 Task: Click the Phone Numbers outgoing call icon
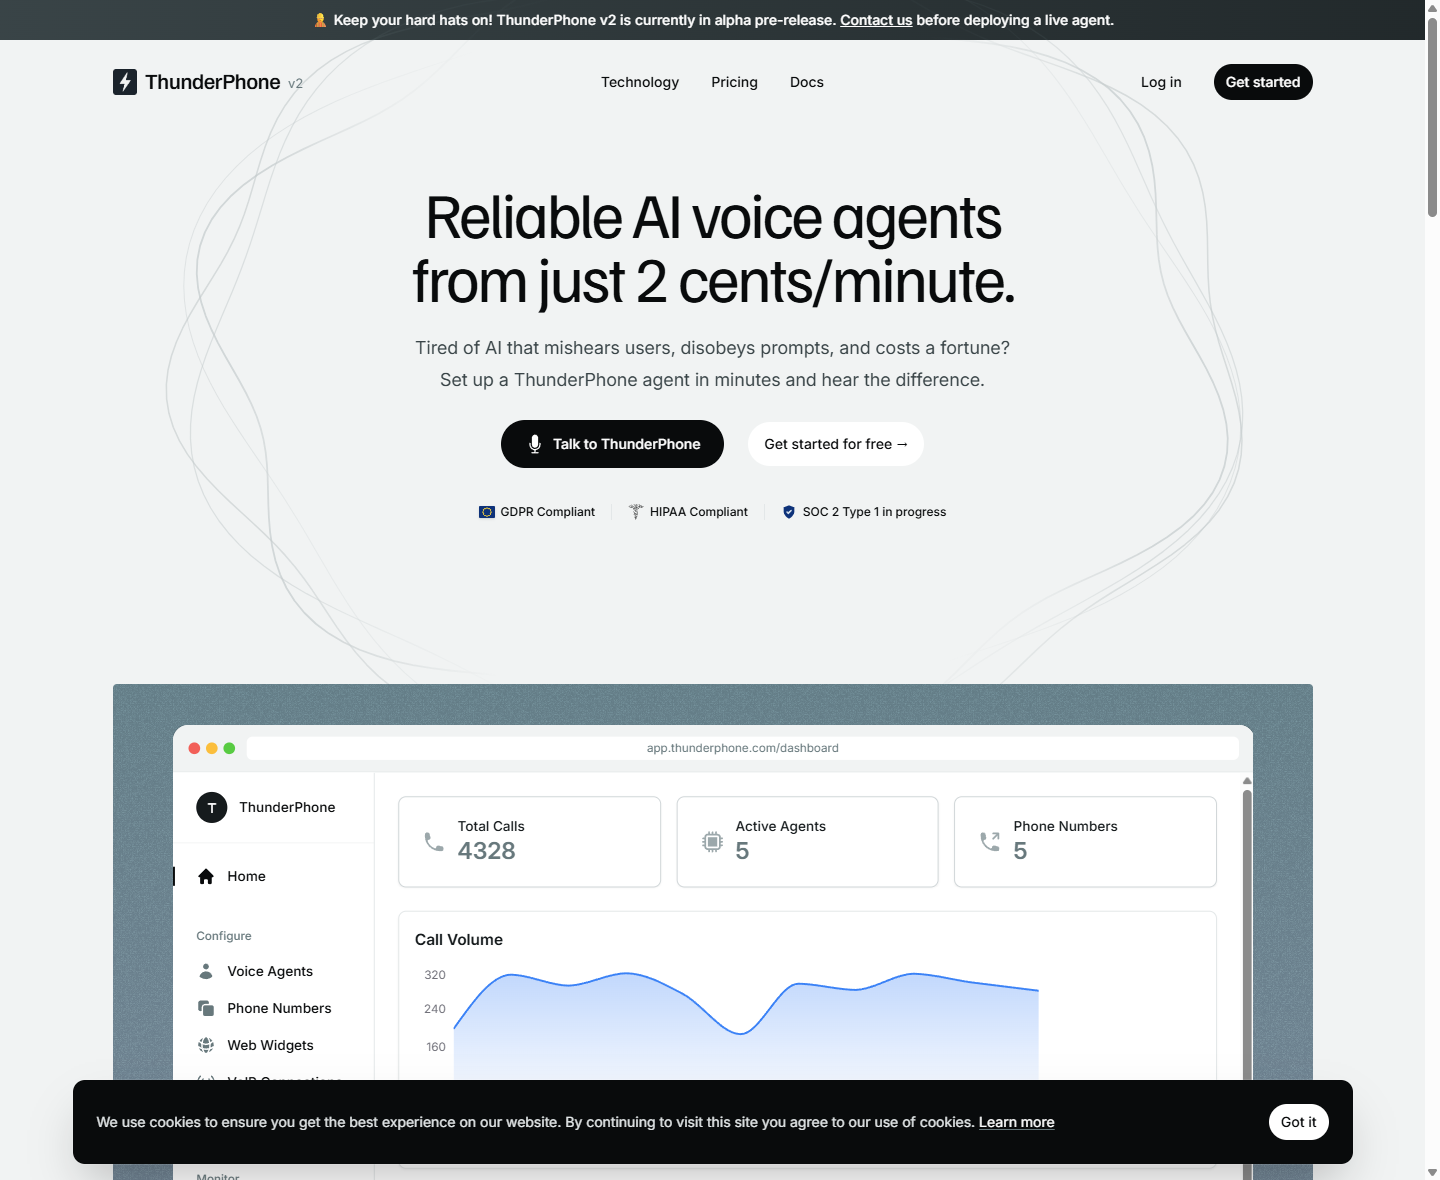tap(990, 842)
